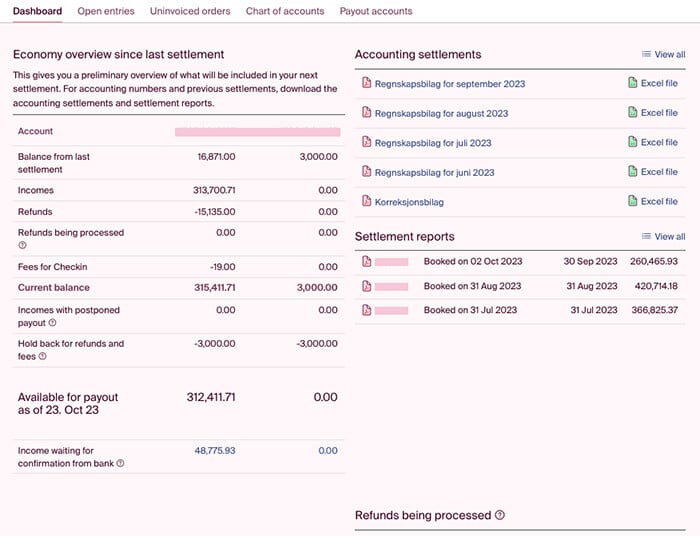Open Regnskapsbilag for juli 2023 link
Viewport: 700px width, 536px height.
point(433,143)
